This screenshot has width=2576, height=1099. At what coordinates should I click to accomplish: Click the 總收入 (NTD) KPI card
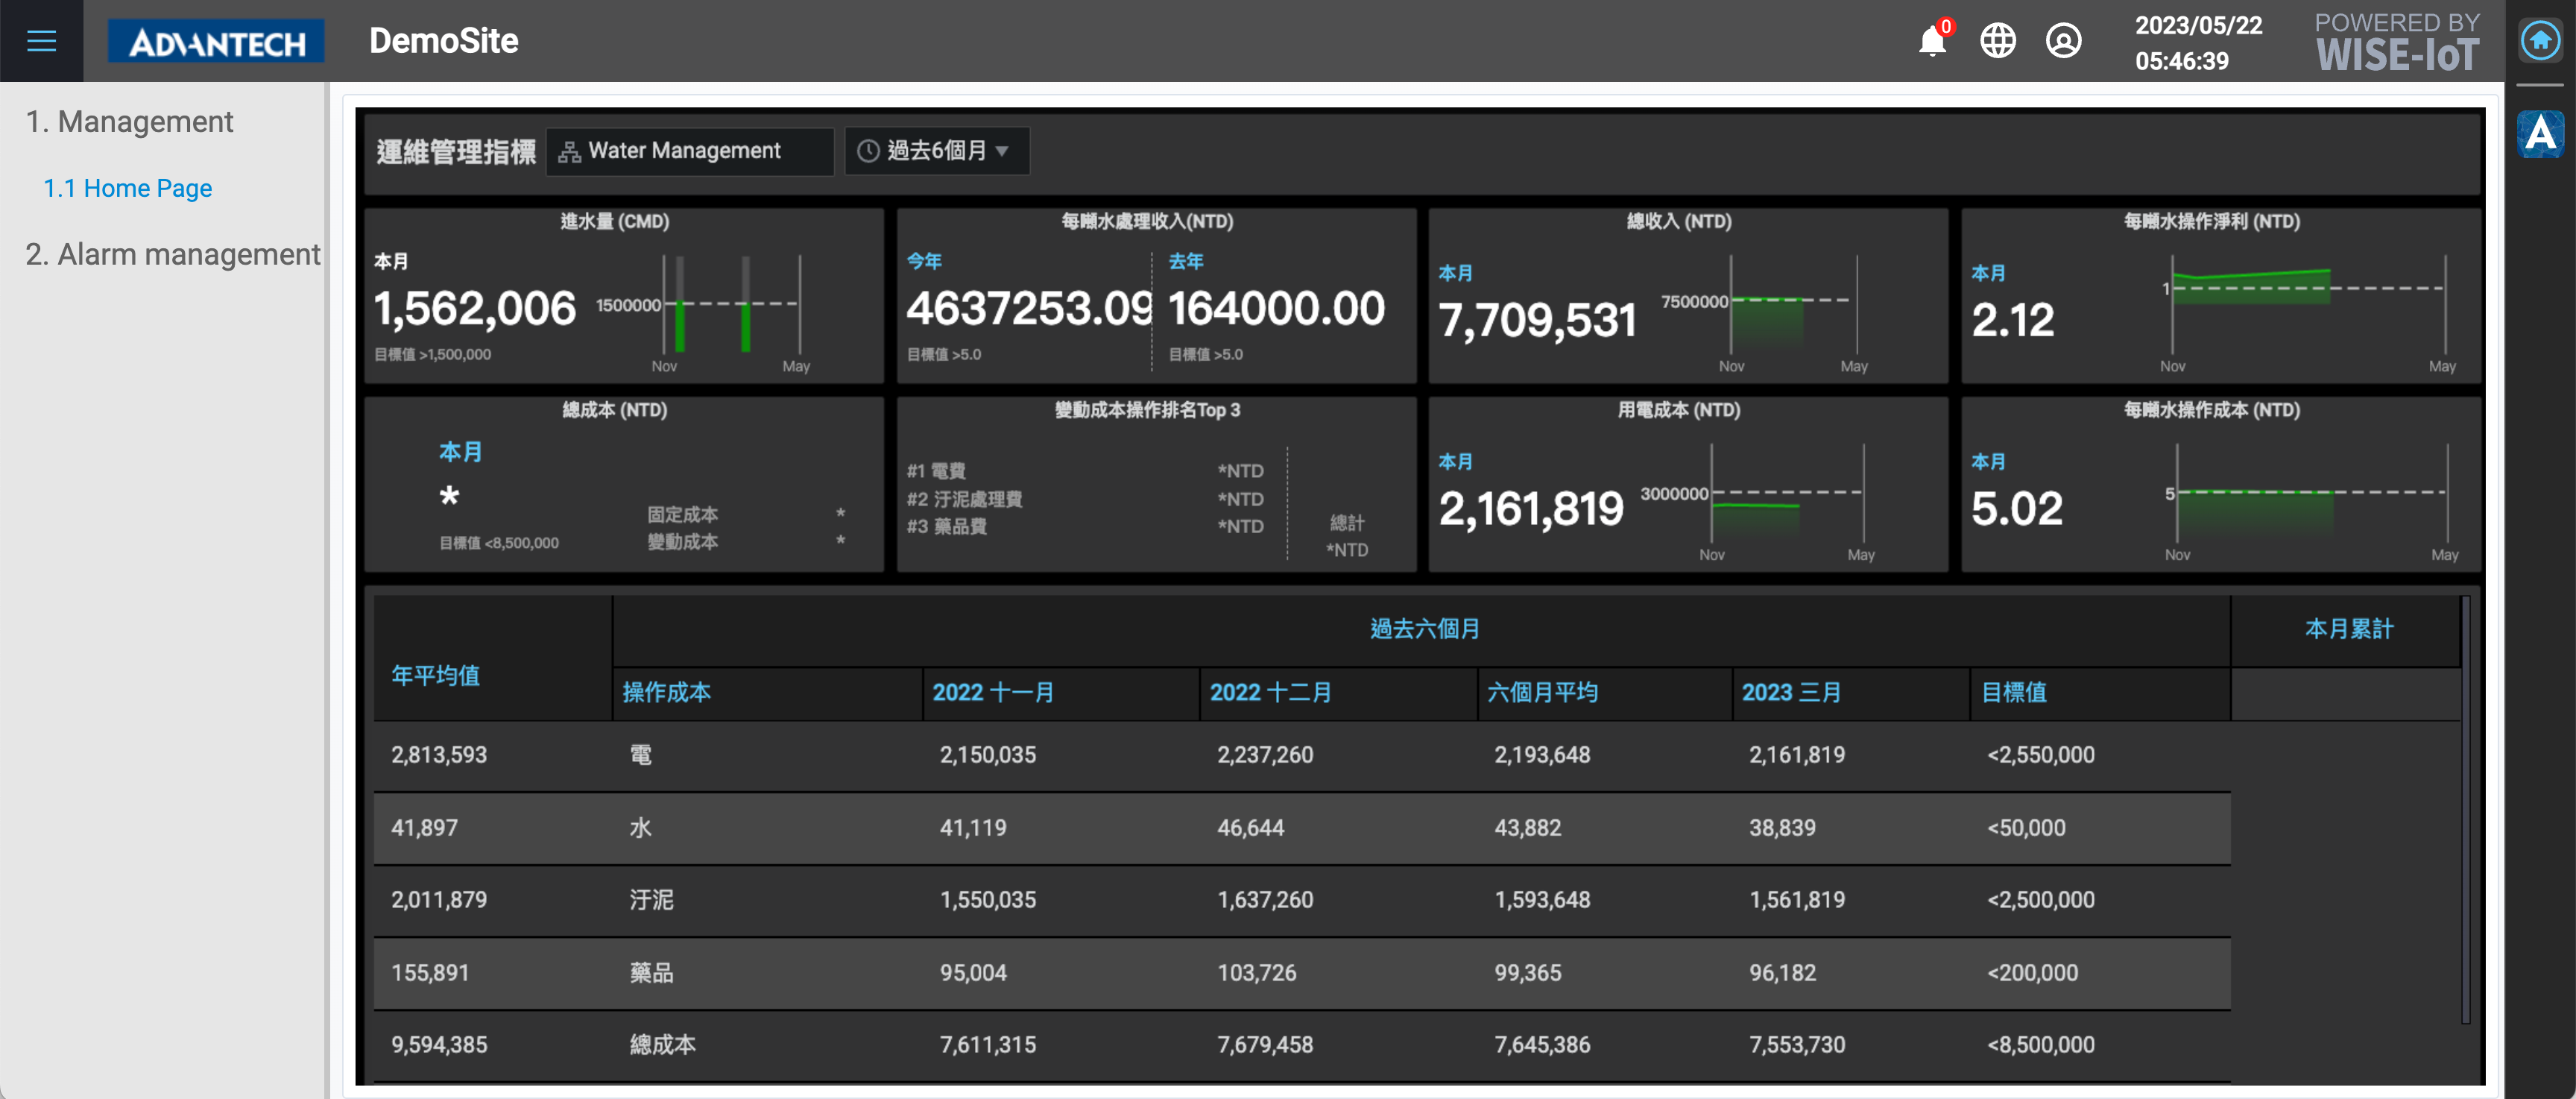coord(1690,295)
